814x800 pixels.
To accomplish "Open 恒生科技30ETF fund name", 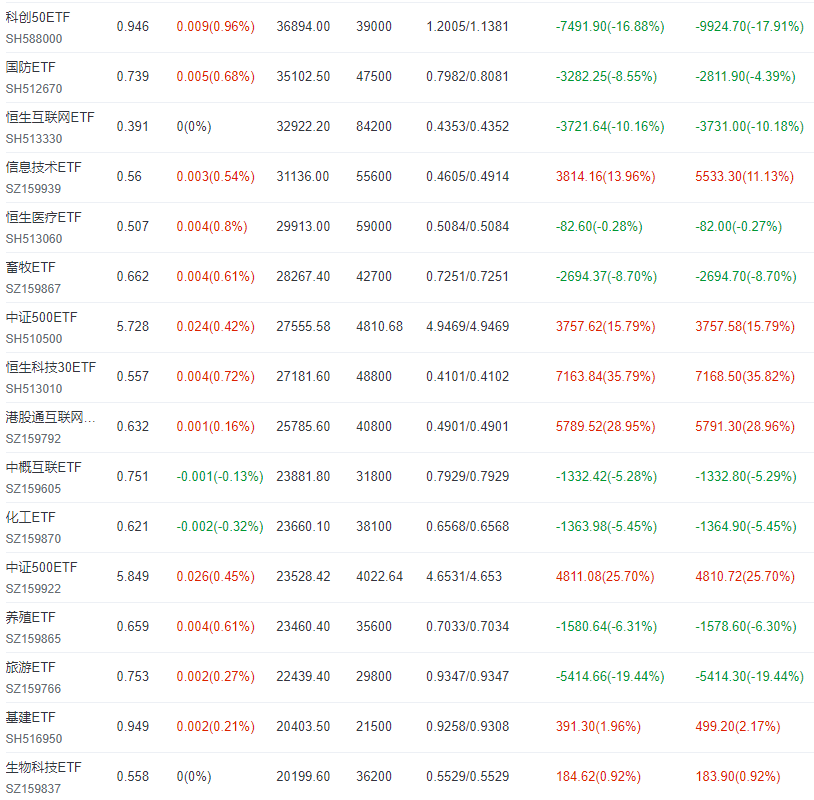I will point(50,367).
